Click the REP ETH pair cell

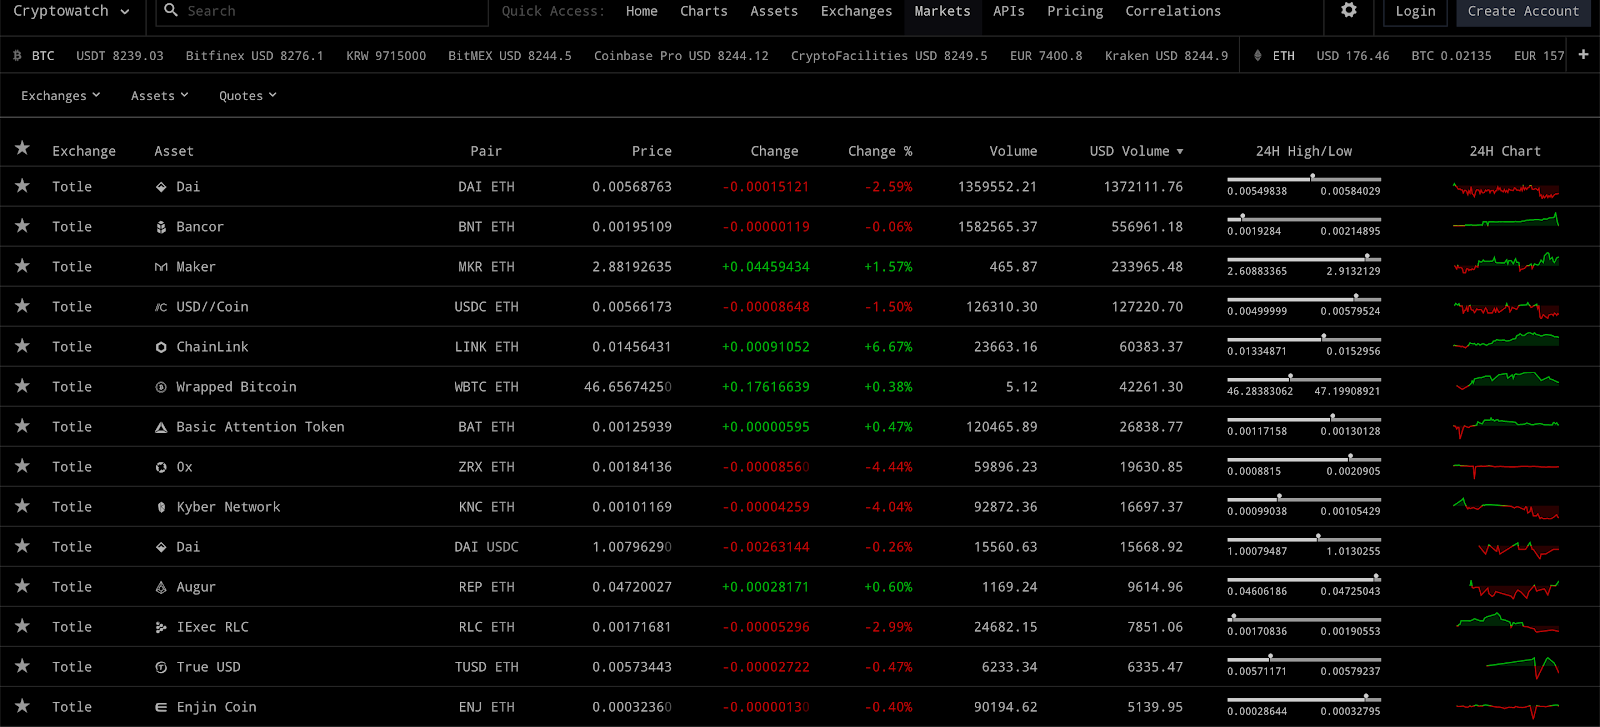486,587
